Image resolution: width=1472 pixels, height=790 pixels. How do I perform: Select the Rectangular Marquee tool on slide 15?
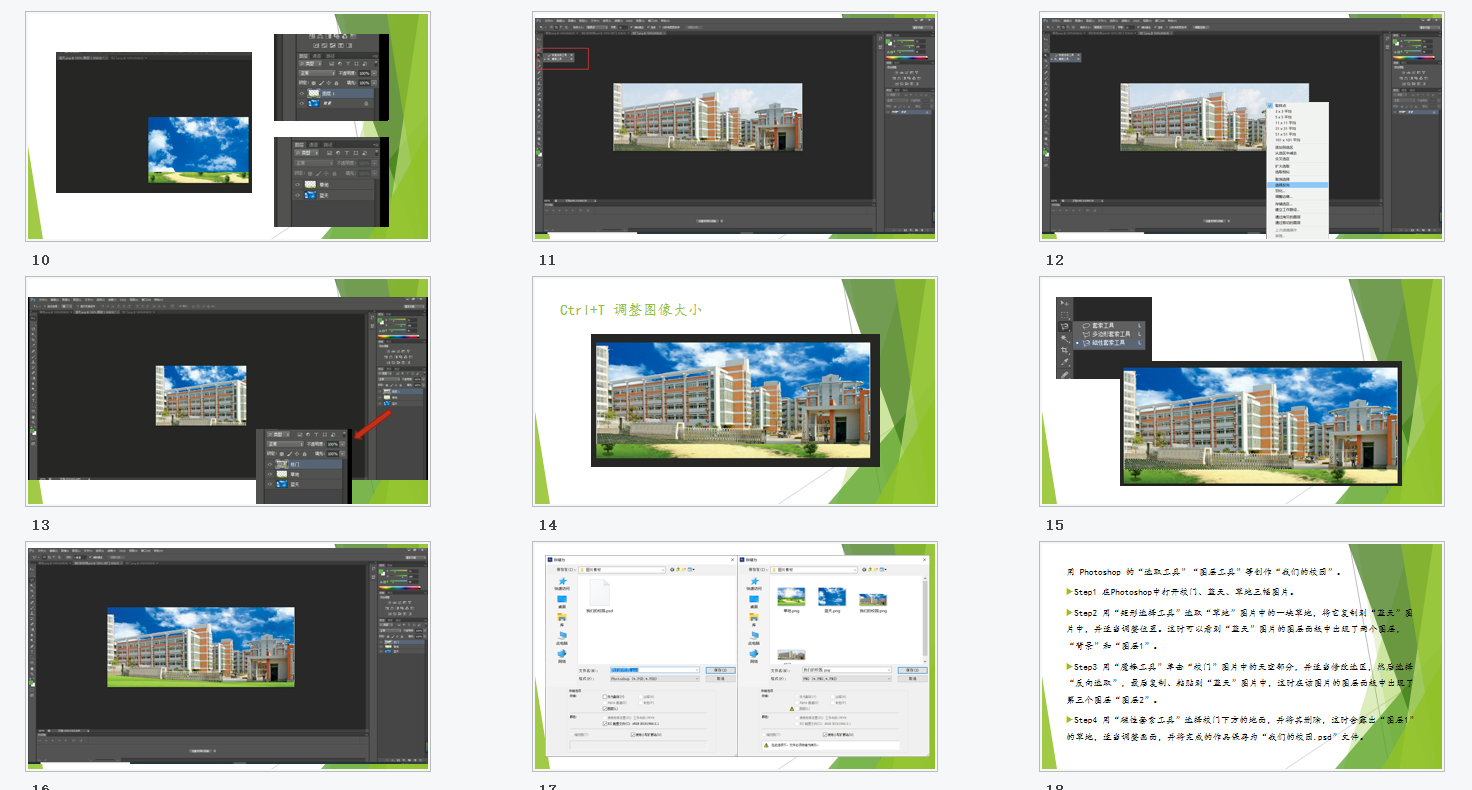pos(1065,315)
